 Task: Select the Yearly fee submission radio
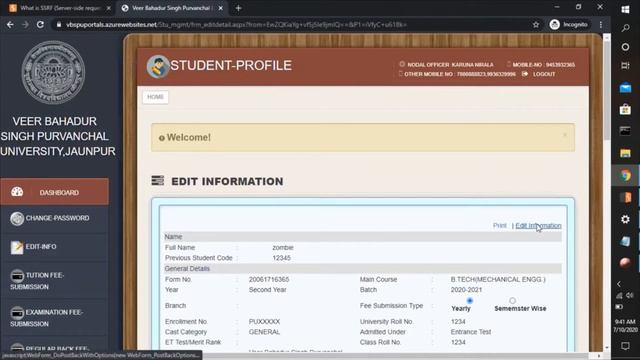click(x=470, y=301)
